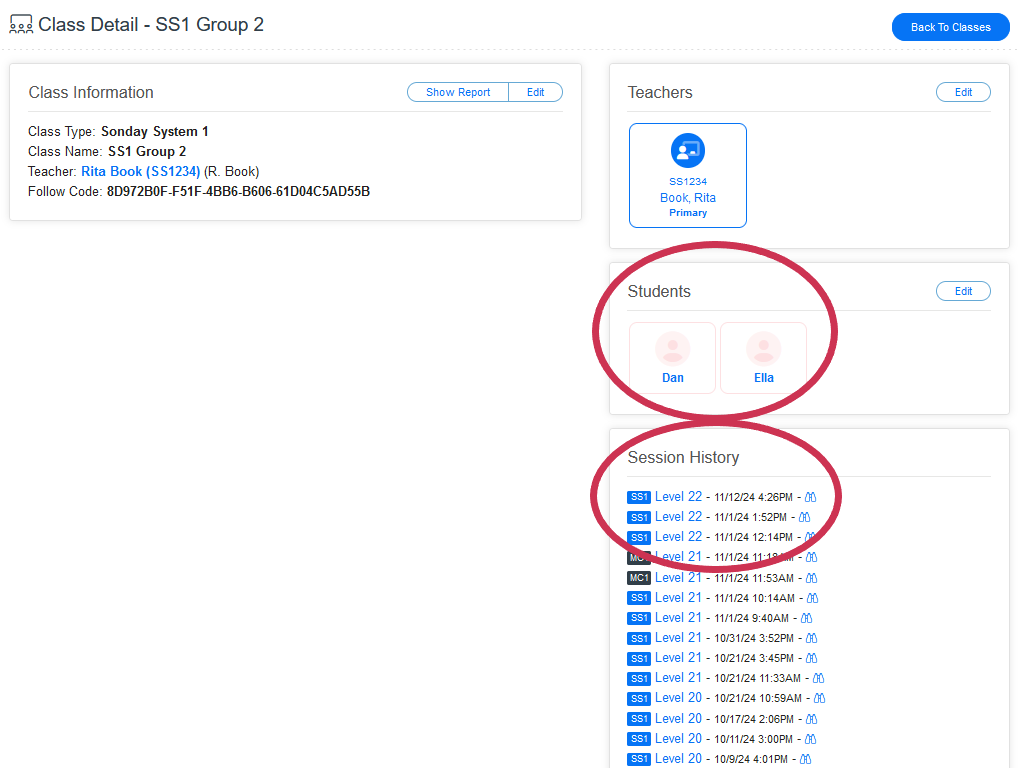Open Level 20 session from 10/17/24 2:06PM
Viewport: 1020px width, 768px height.
(678, 718)
